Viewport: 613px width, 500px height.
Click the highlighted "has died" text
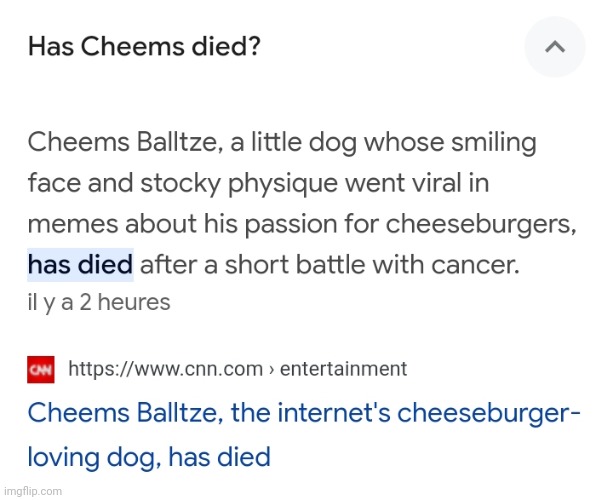point(80,265)
